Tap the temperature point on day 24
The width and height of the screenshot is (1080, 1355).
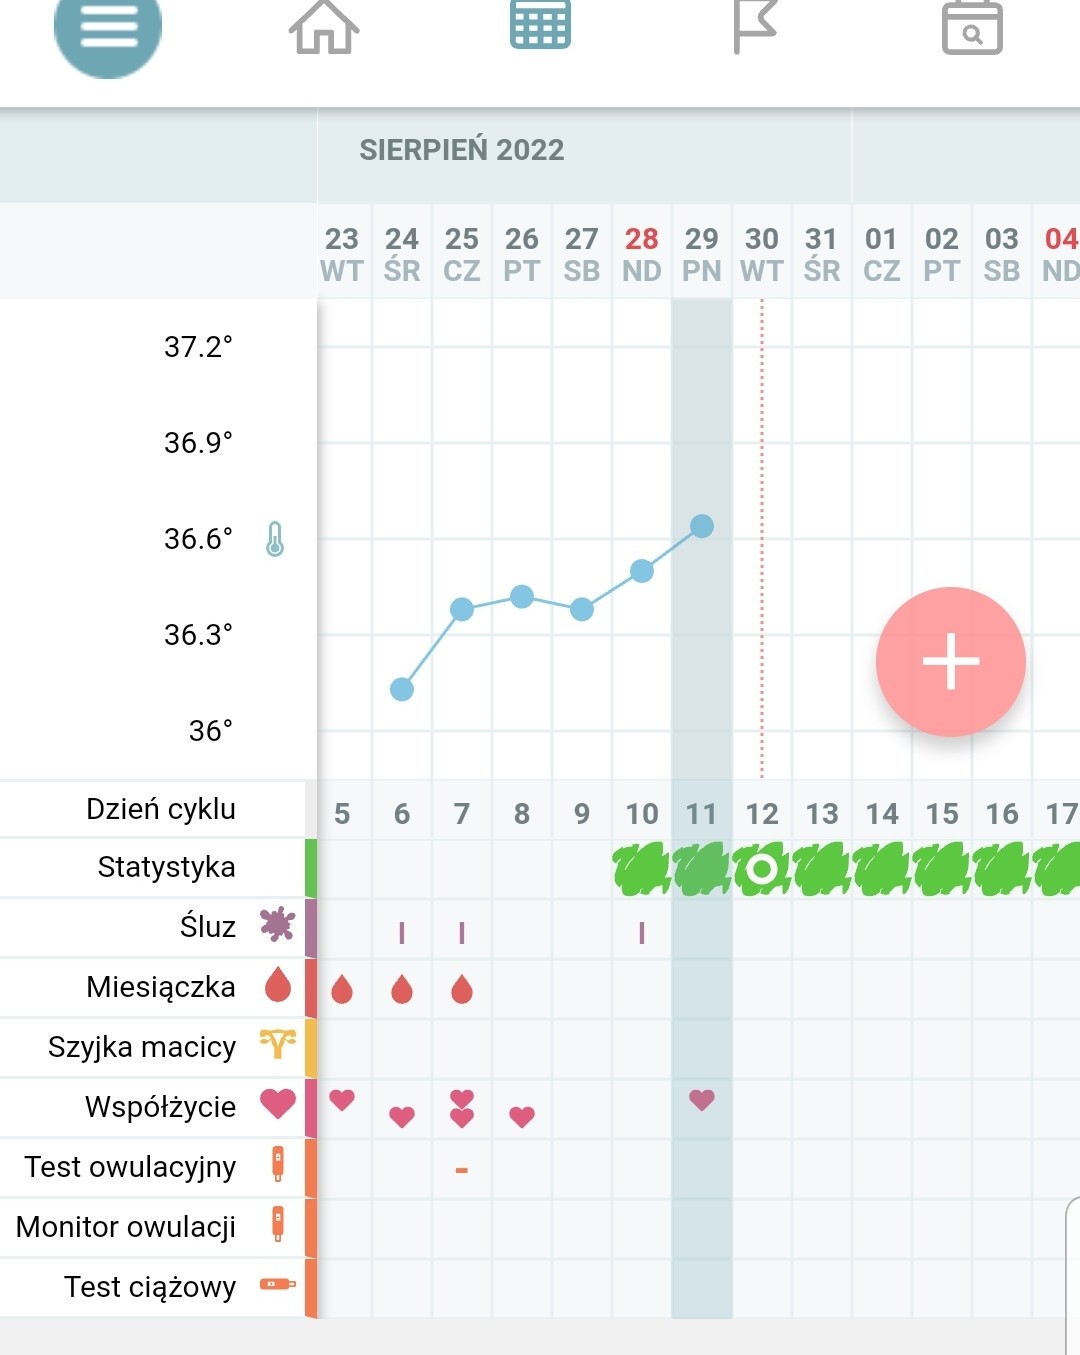tap(402, 689)
